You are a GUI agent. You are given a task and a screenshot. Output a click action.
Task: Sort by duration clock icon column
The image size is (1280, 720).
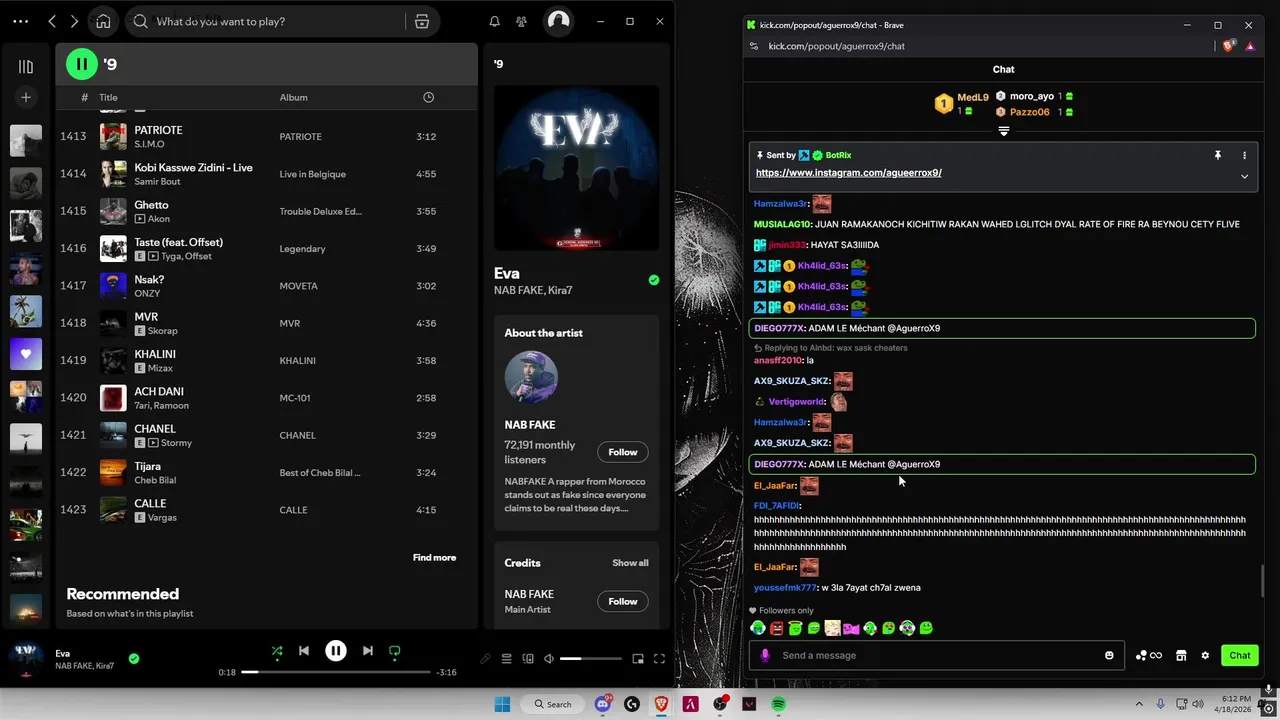point(428,97)
